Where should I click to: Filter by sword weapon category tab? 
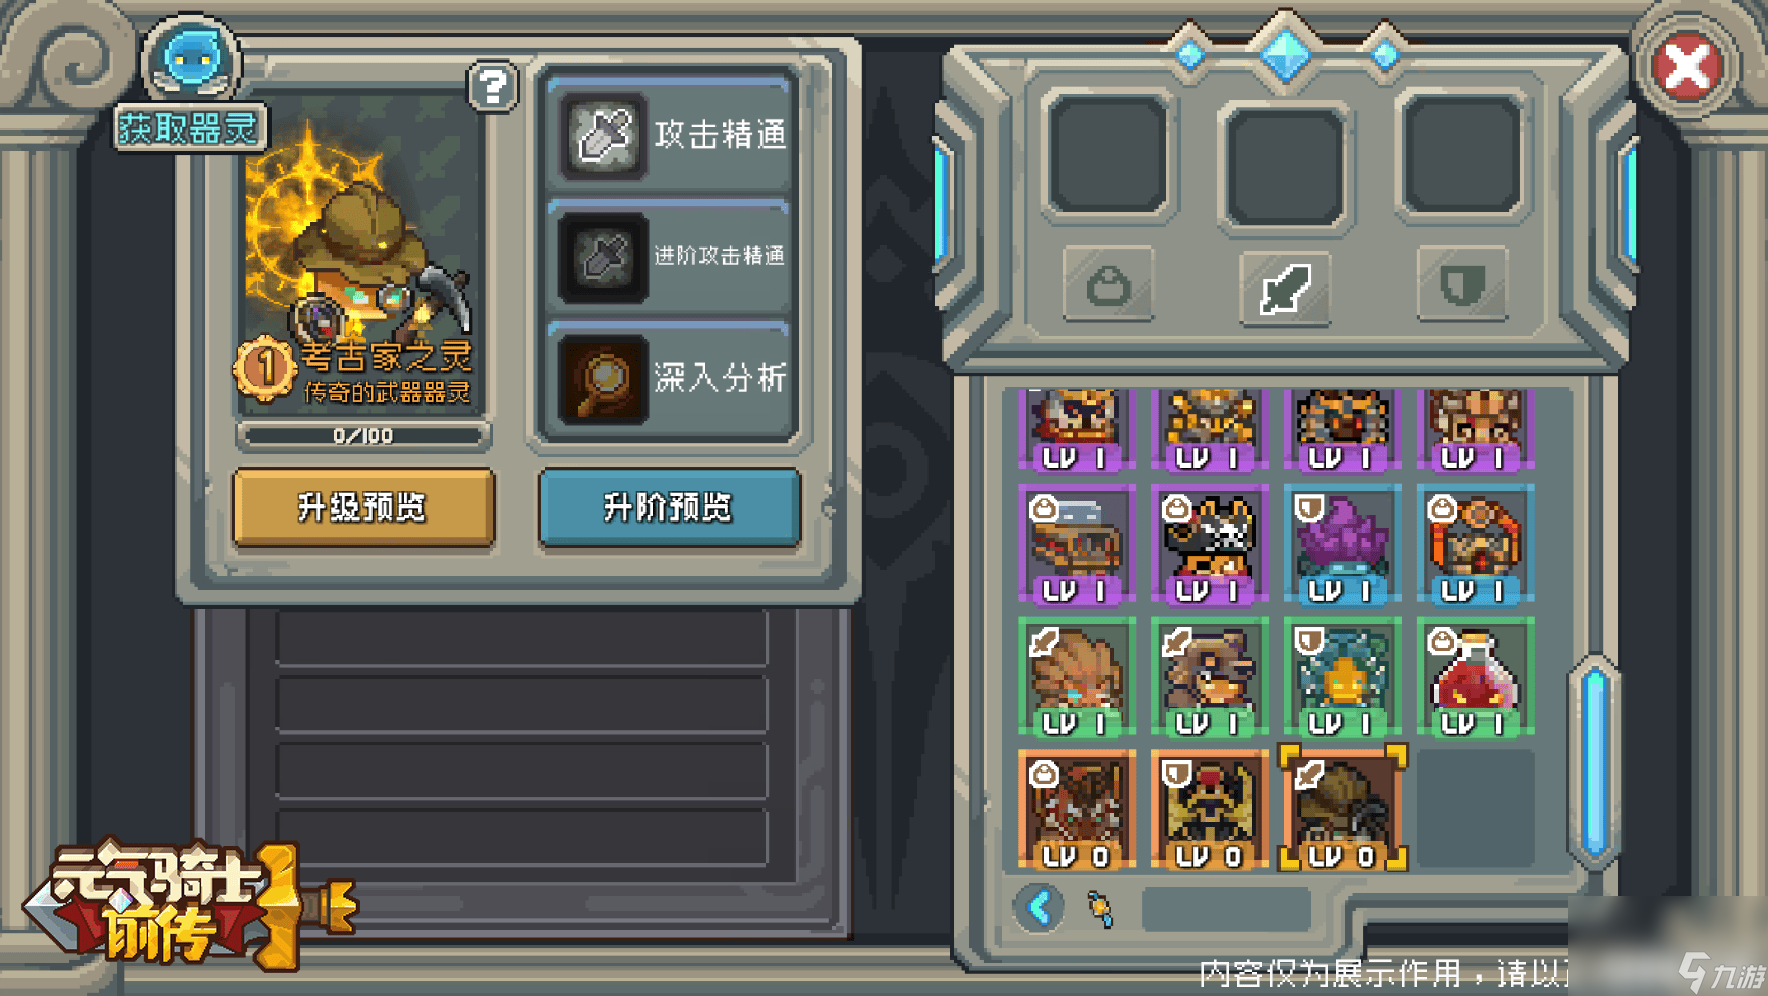click(x=1285, y=287)
